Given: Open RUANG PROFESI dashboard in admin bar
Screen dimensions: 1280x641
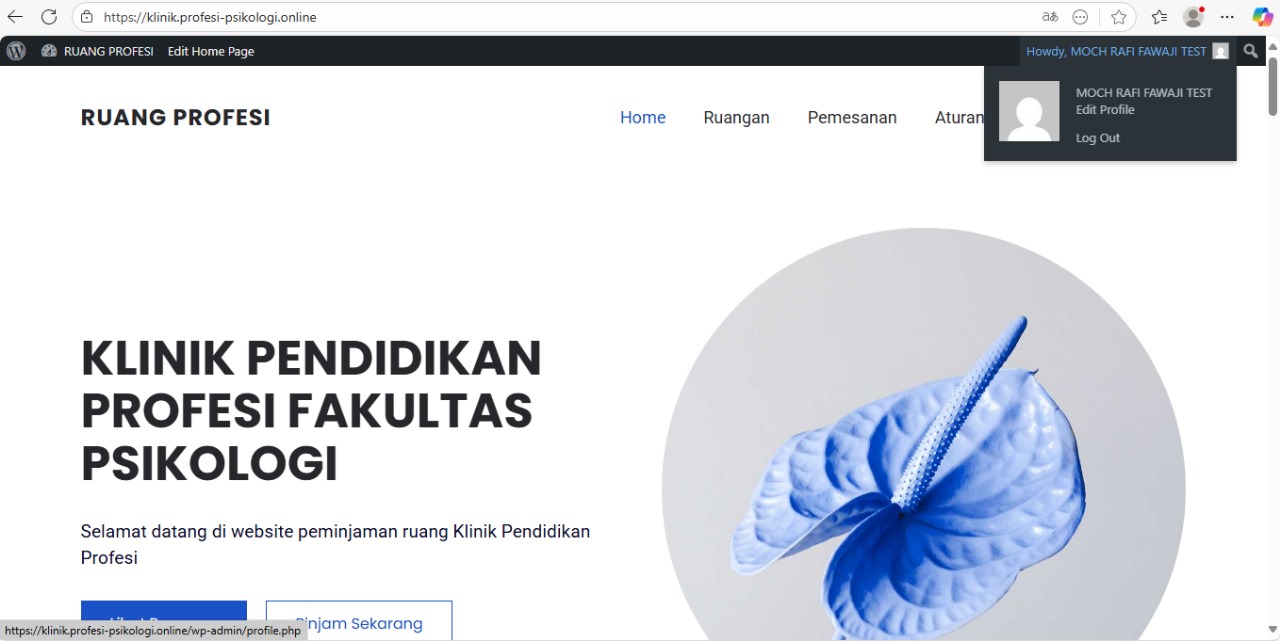Looking at the screenshot, I should click(97, 51).
